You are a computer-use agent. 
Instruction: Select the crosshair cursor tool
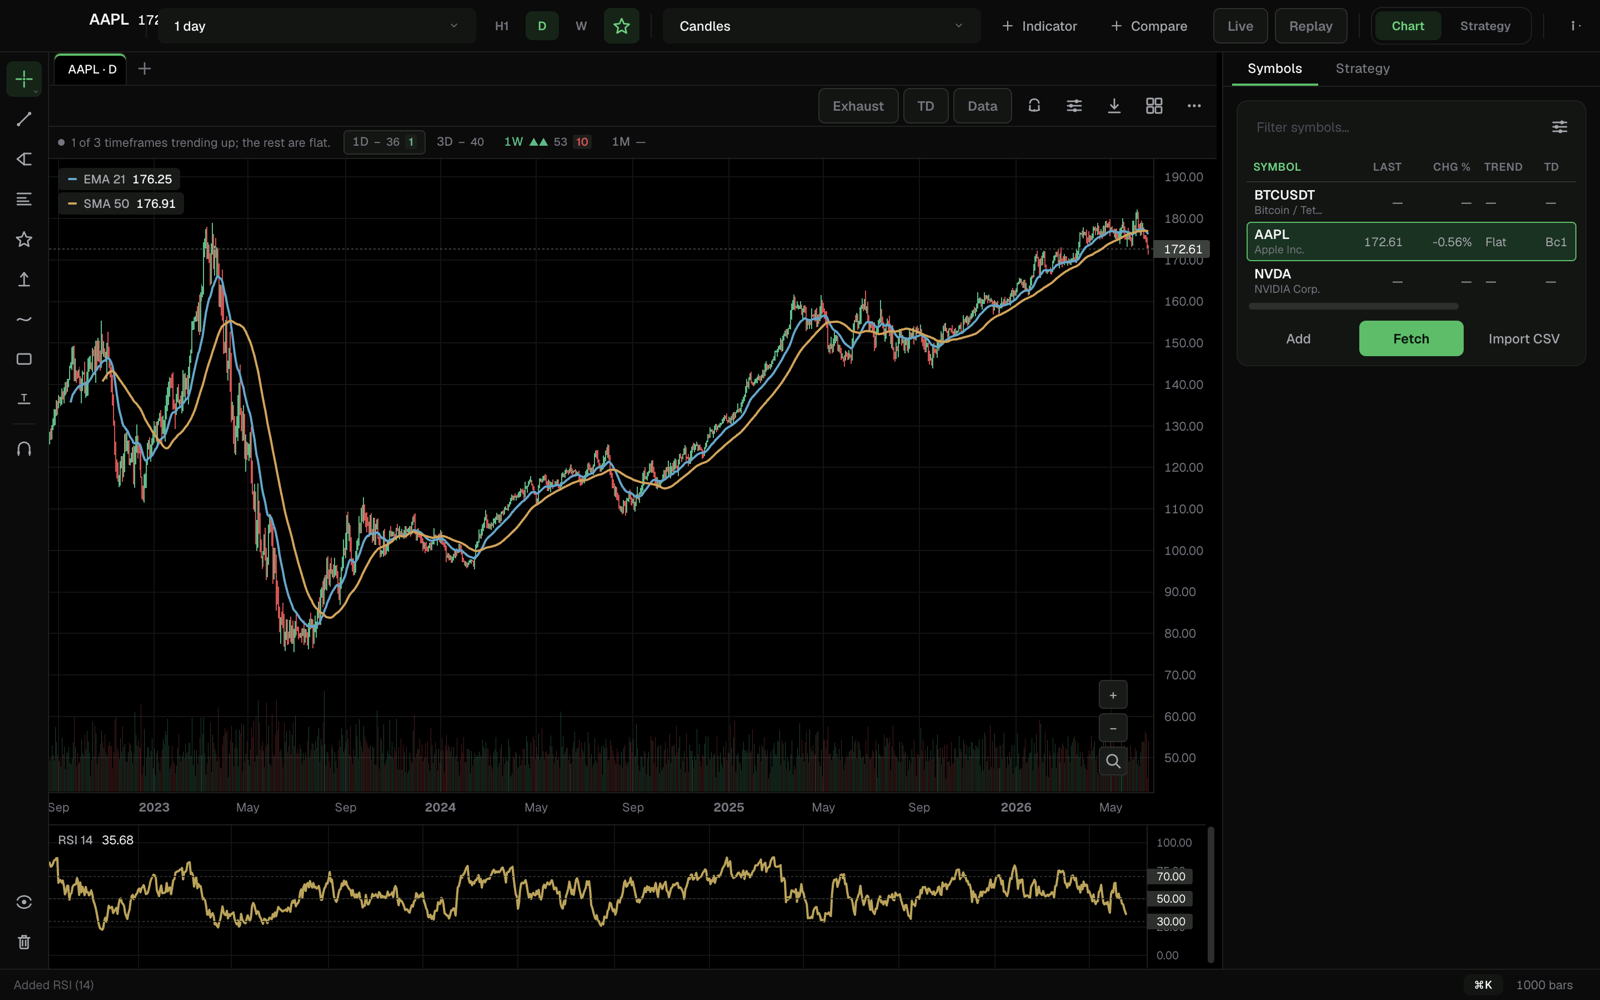point(24,79)
